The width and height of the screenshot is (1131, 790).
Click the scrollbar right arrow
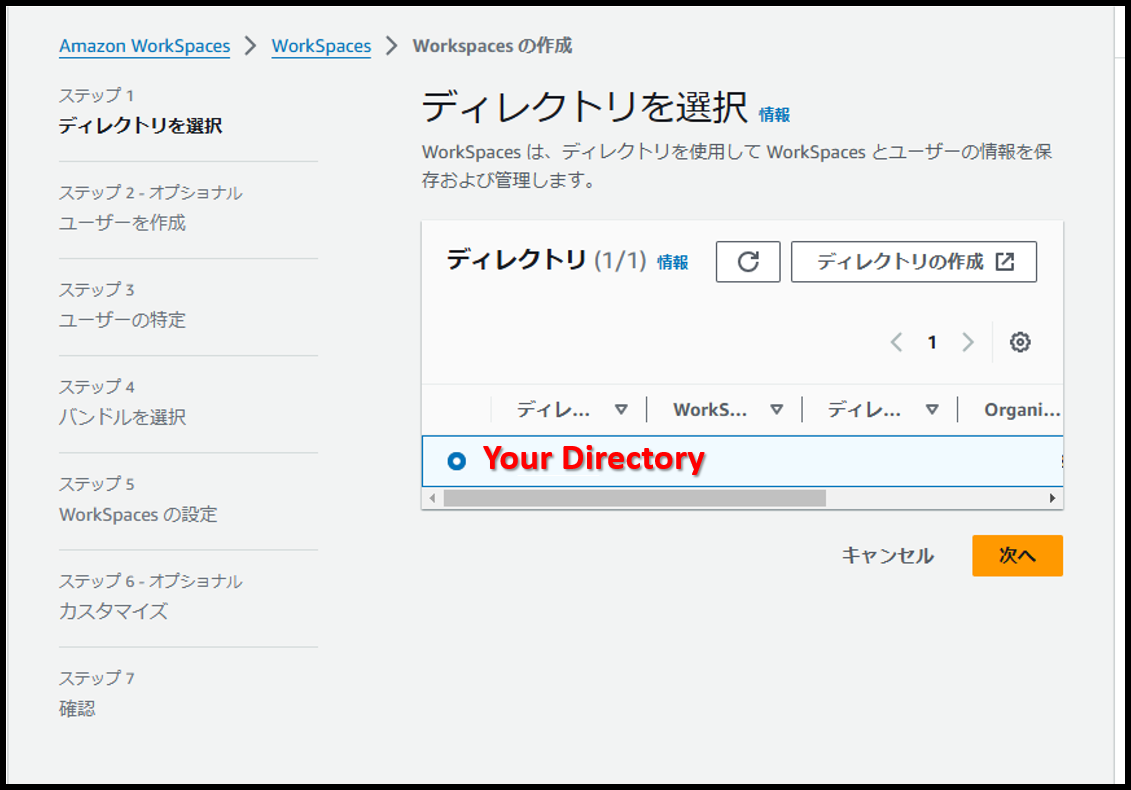pyautogui.click(x=1052, y=498)
